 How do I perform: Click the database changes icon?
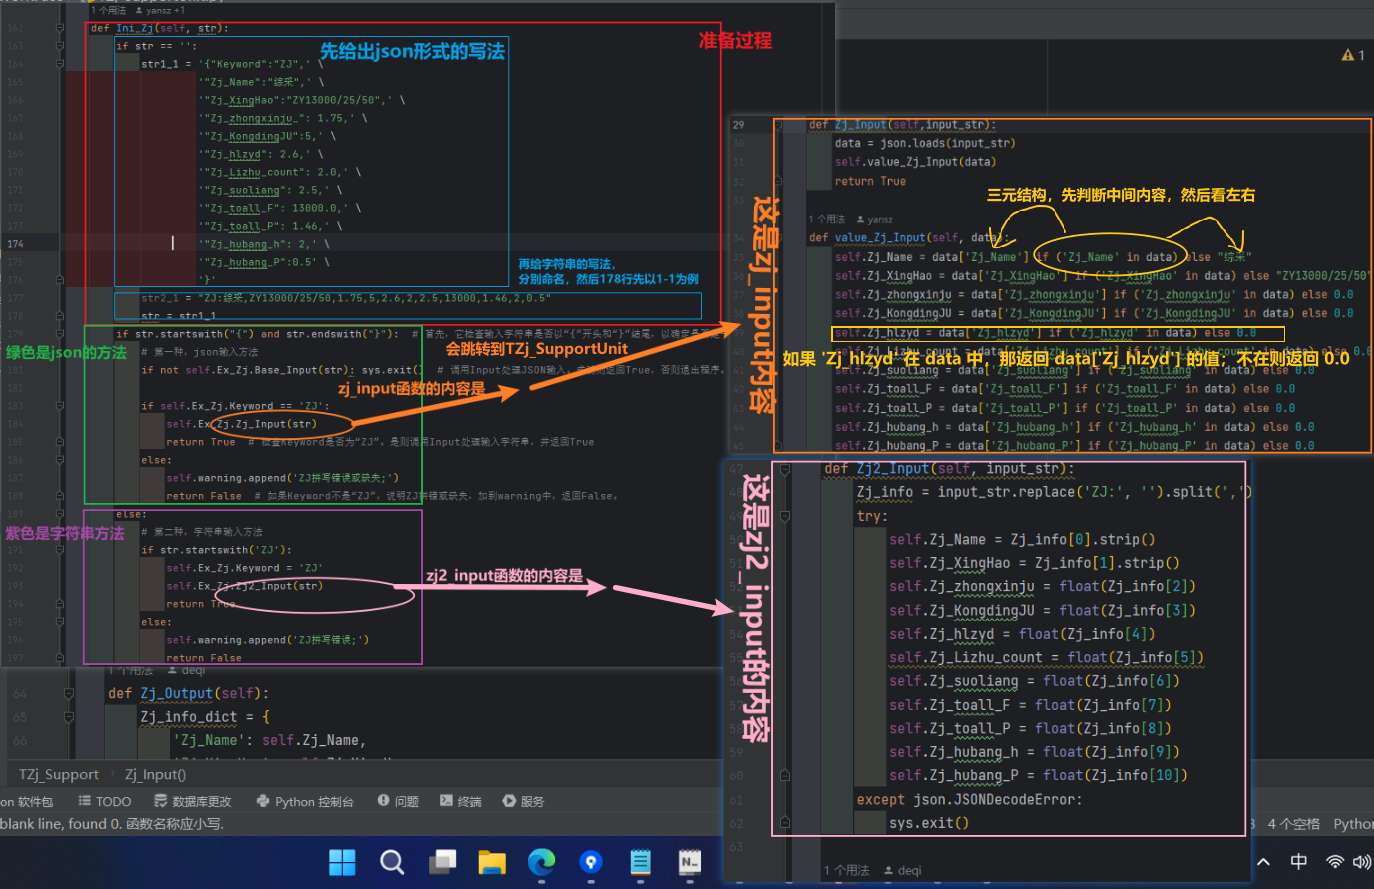(161, 801)
